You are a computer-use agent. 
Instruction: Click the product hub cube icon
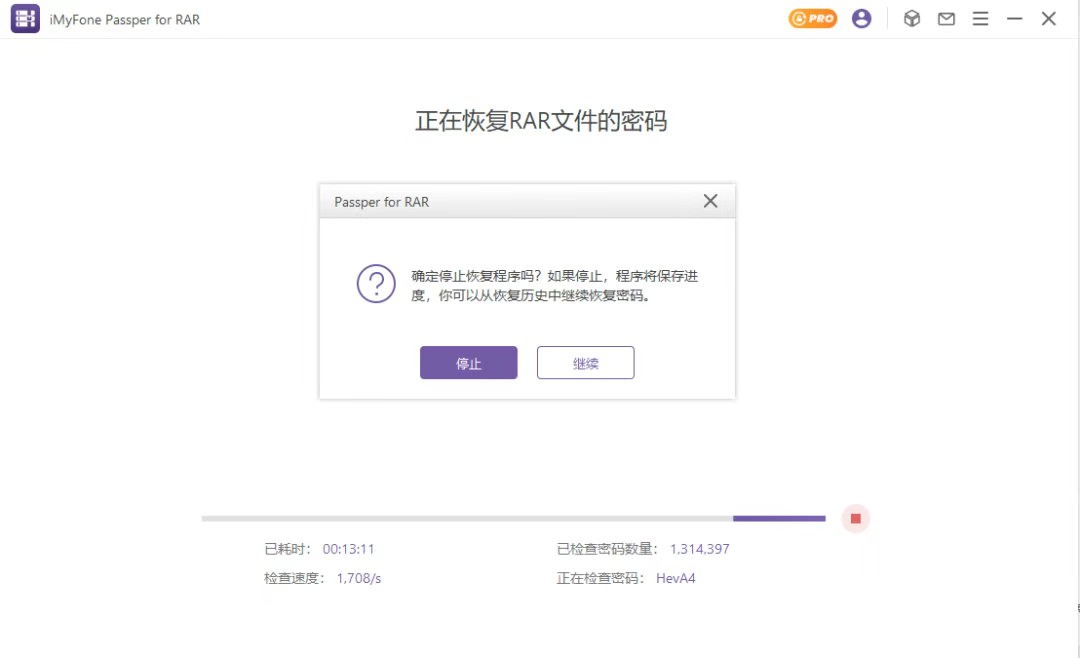click(911, 18)
